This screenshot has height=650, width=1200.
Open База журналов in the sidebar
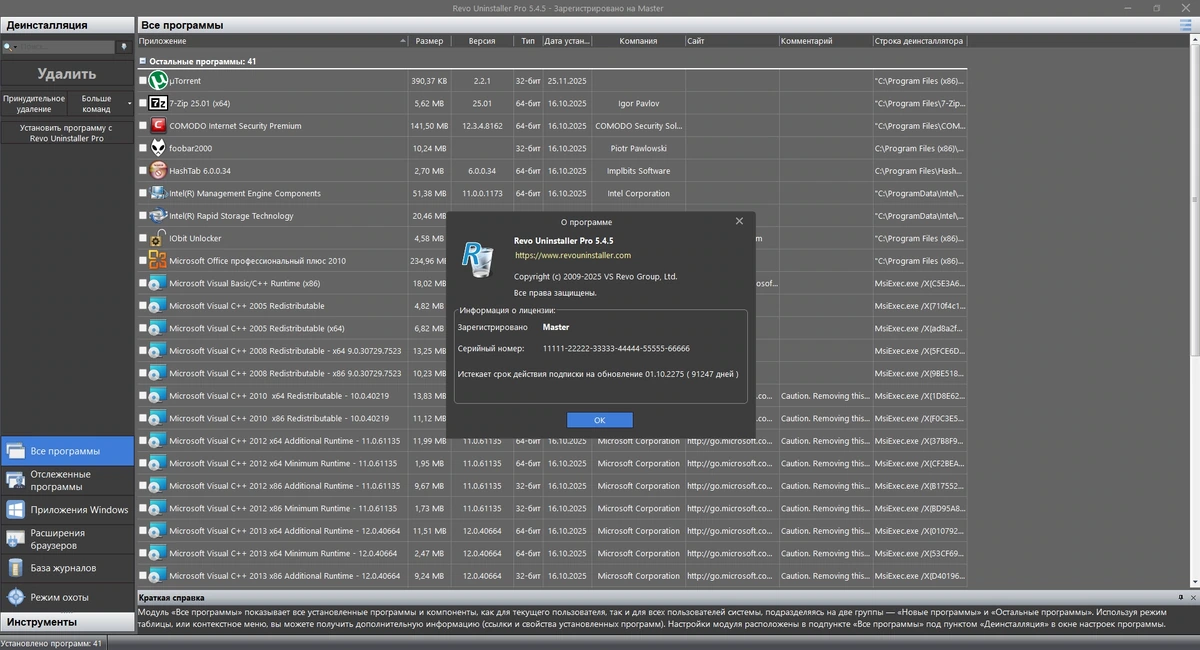(x=67, y=568)
